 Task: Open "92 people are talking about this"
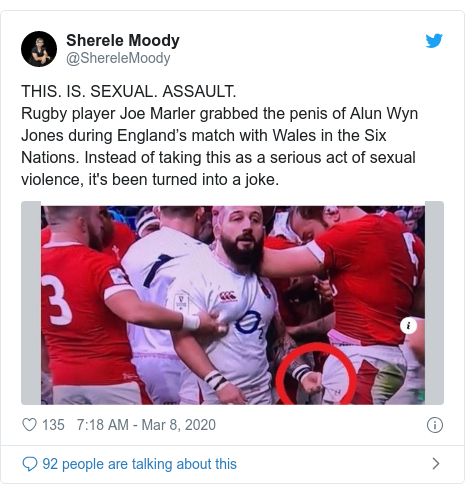[139, 464]
